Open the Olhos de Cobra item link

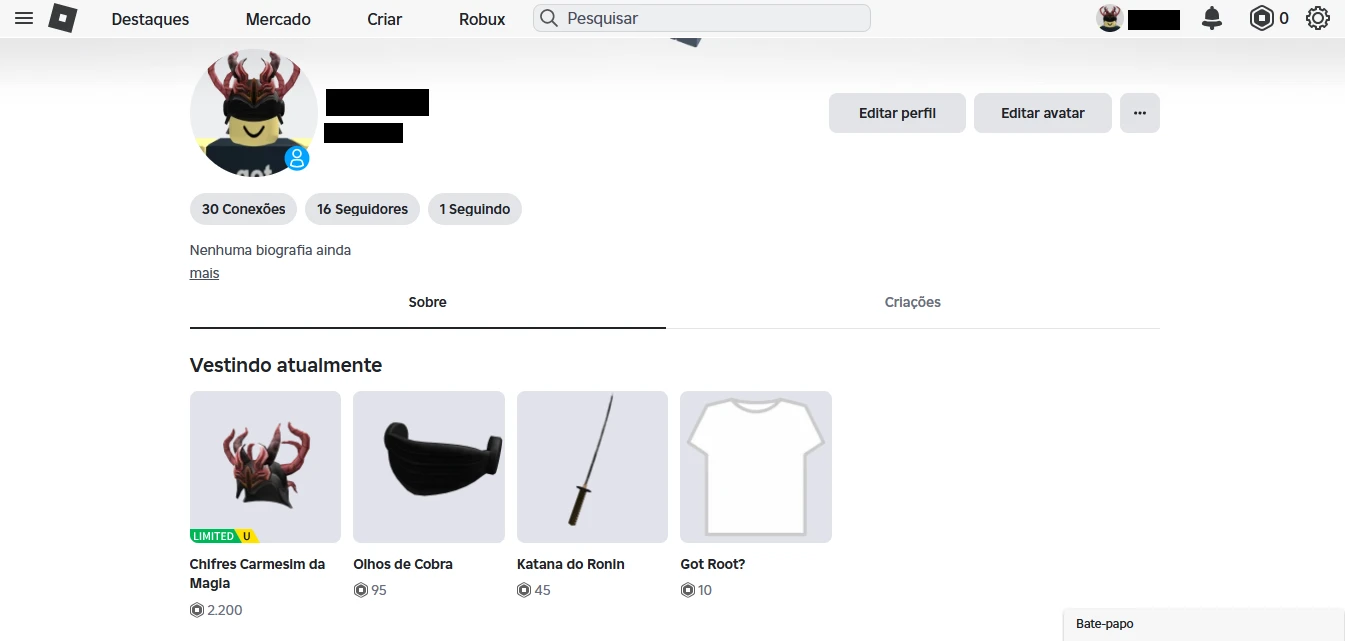coord(403,564)
